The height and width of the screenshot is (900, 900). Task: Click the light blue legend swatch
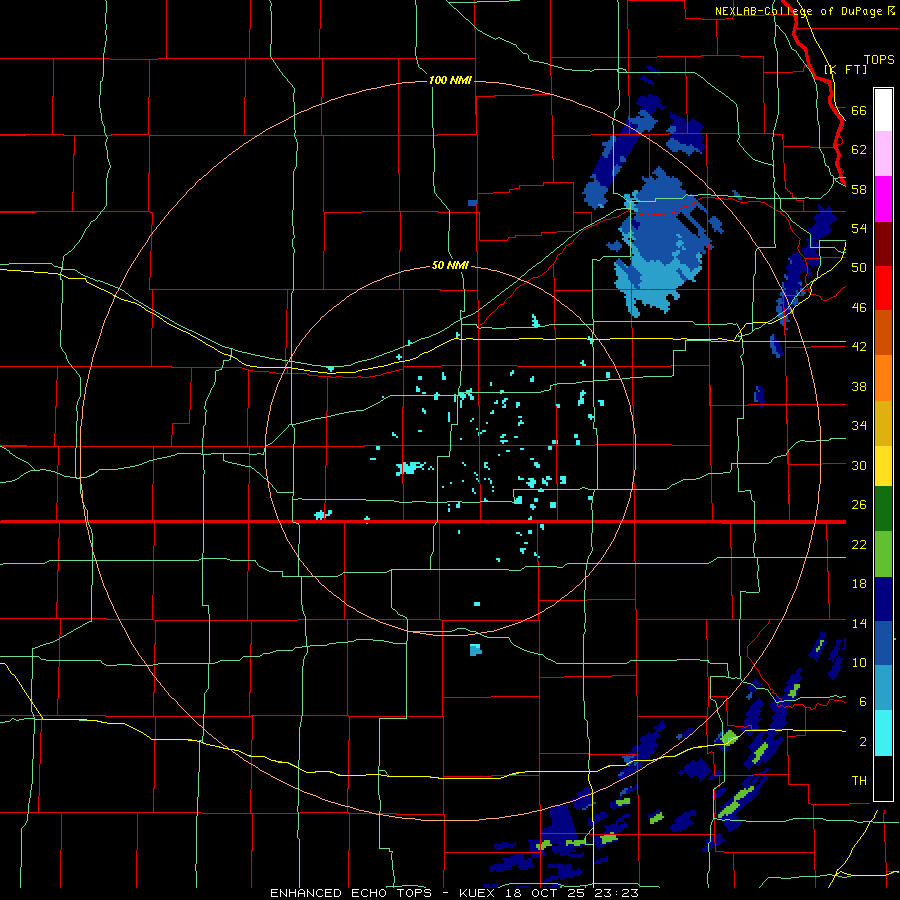(x=883, y=688)
